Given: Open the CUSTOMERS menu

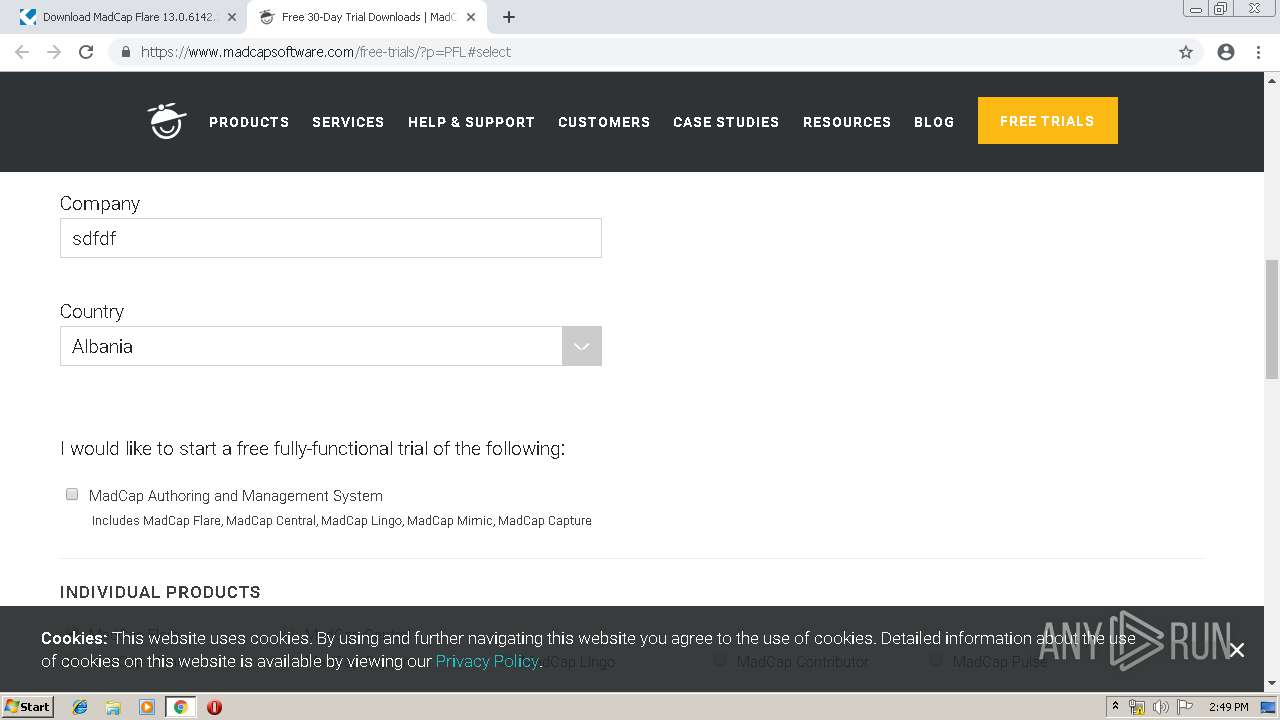Looking at the screenshot, I should click(x=604, y=122).
